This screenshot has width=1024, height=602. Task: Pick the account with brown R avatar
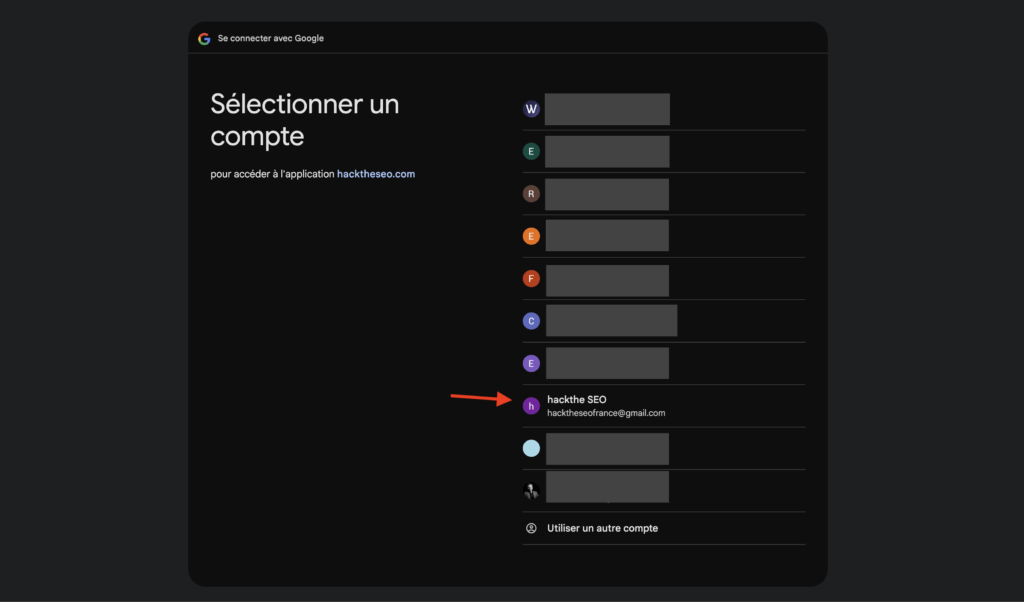tap(664, 194)
